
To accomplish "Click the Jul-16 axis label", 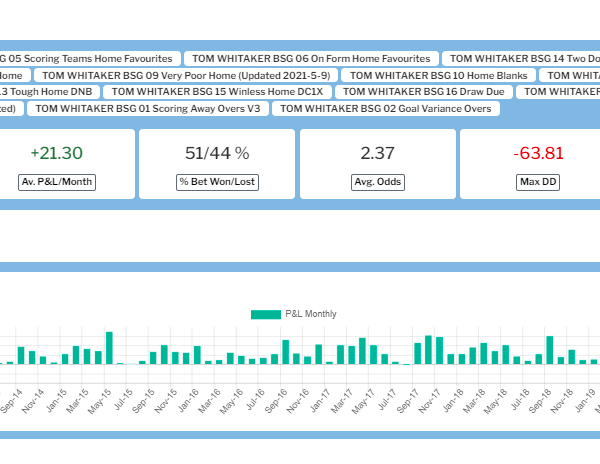I will (x=256, y=399).
